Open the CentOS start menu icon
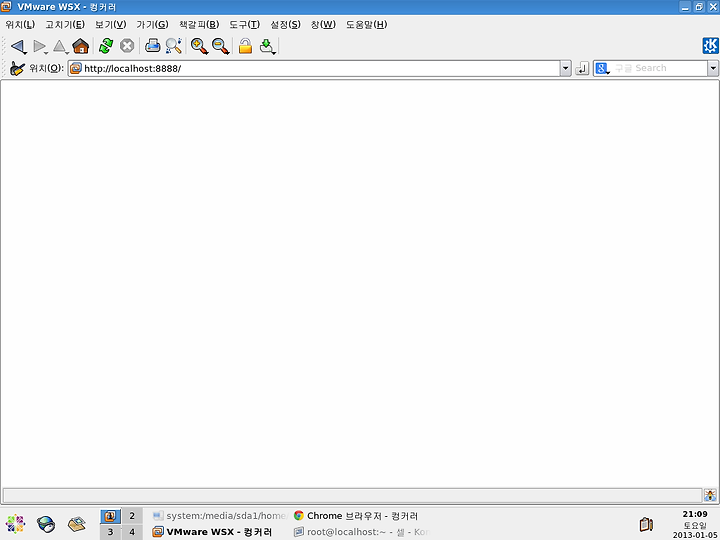Viewport: 720px width, 540px height. pyautogui.click(x=15, y=524)
